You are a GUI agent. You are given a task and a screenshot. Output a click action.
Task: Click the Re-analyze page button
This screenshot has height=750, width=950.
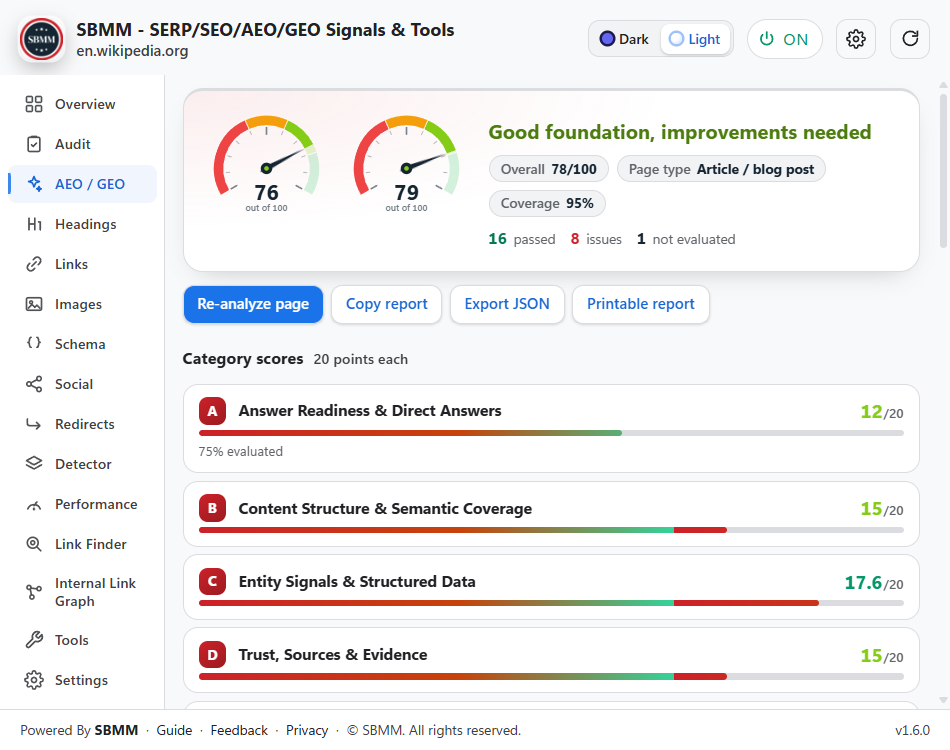click(253, 304)
